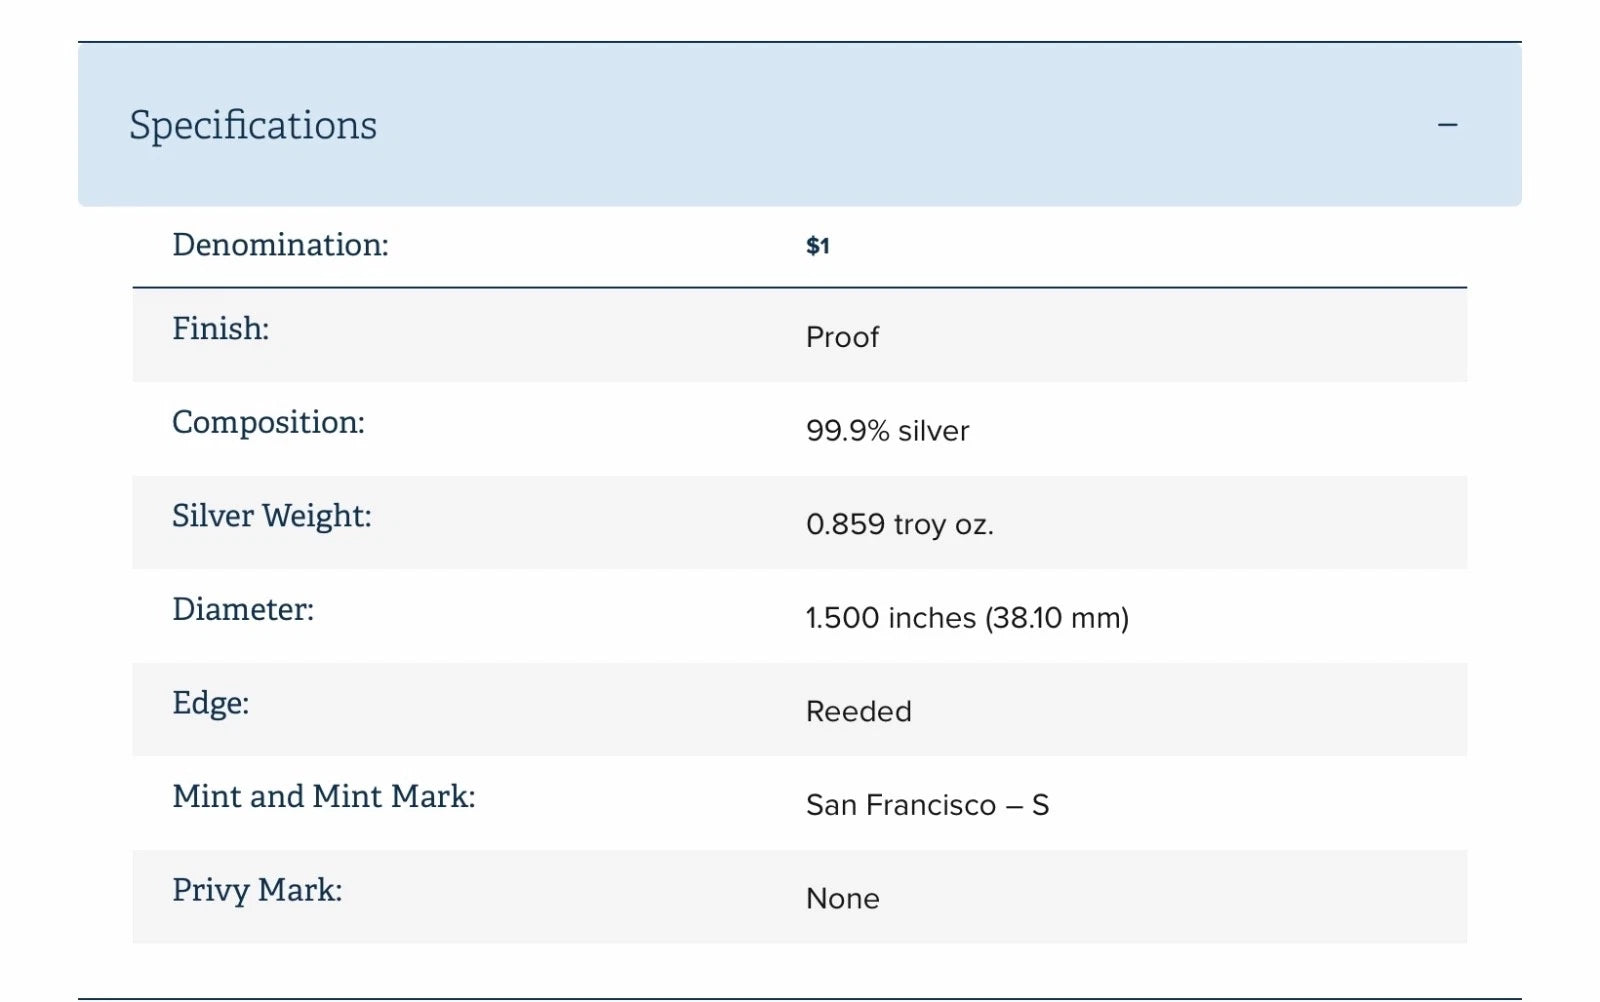Screen dimensions: 1600x1002
Task: Click the None privy mark value
Action: (x=843, y=898)
